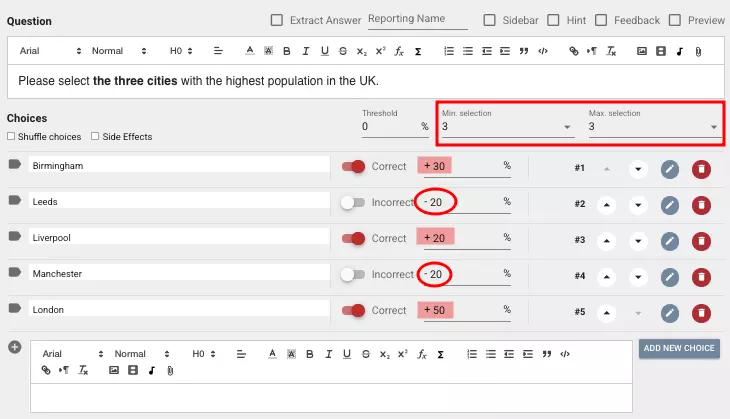Enable the Preview checkbox

pos(675,20)
